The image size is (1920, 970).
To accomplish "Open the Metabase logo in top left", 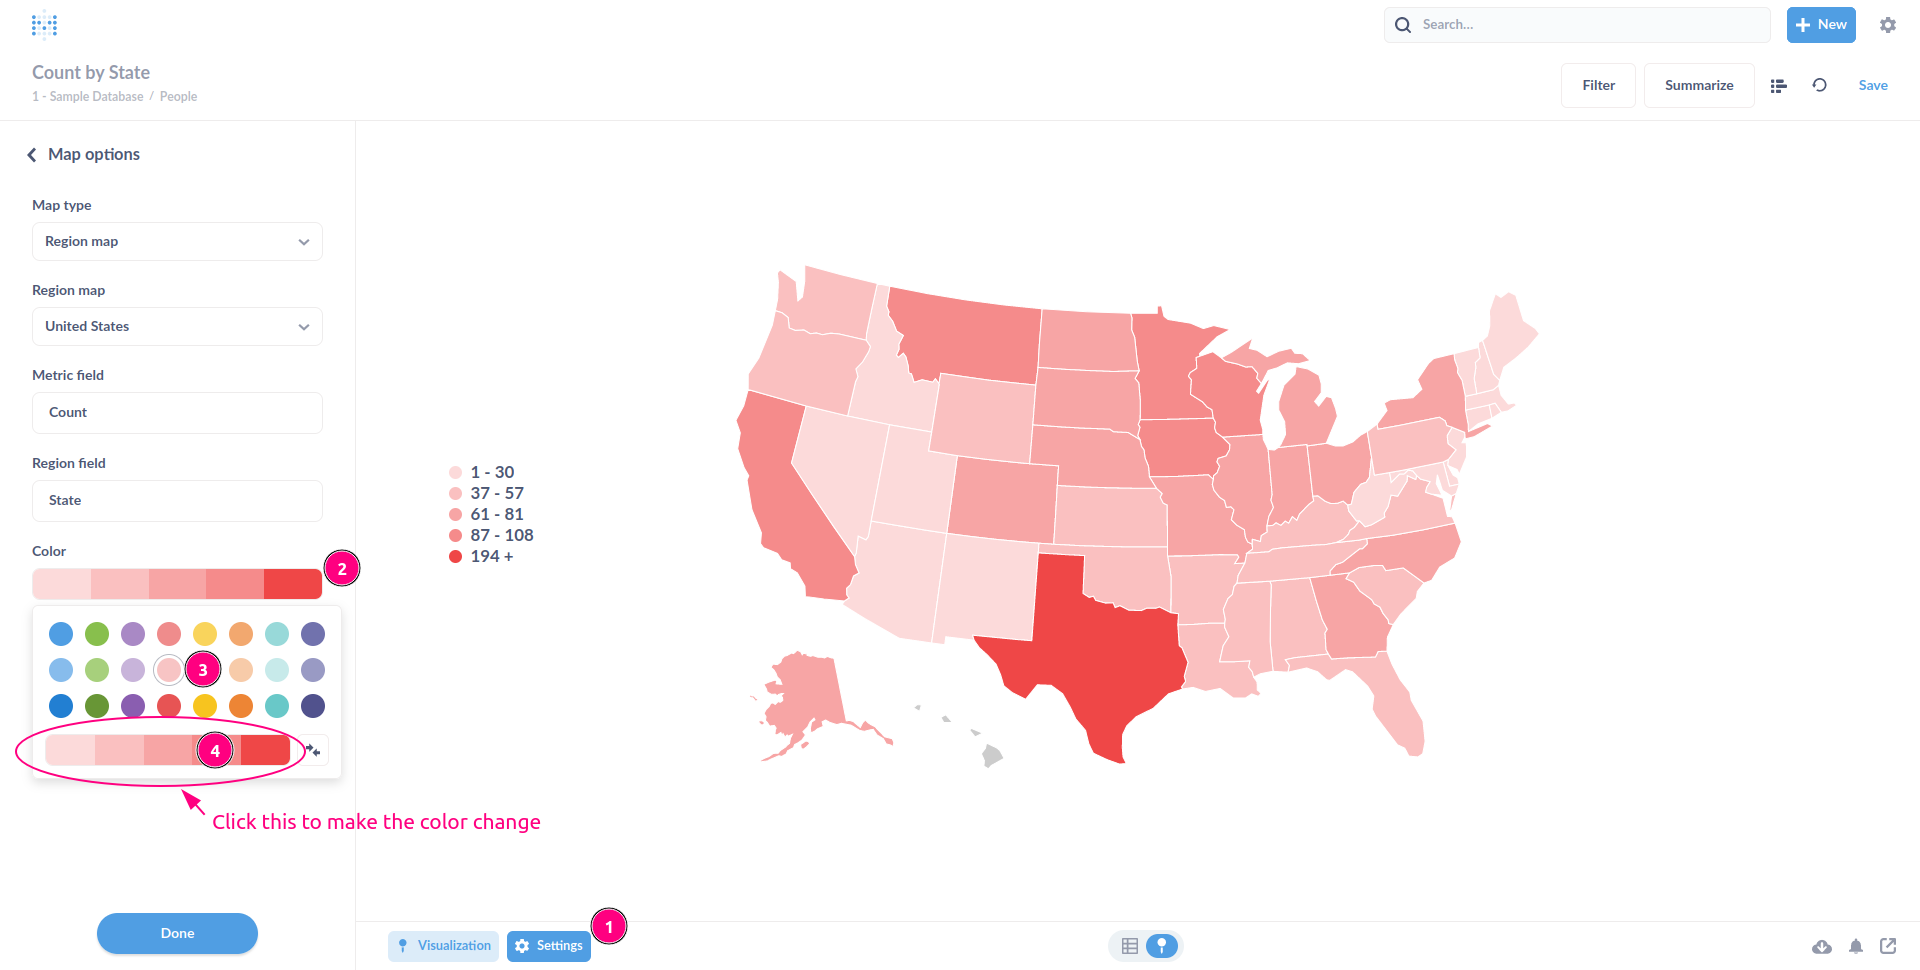I will click(45, 24).
